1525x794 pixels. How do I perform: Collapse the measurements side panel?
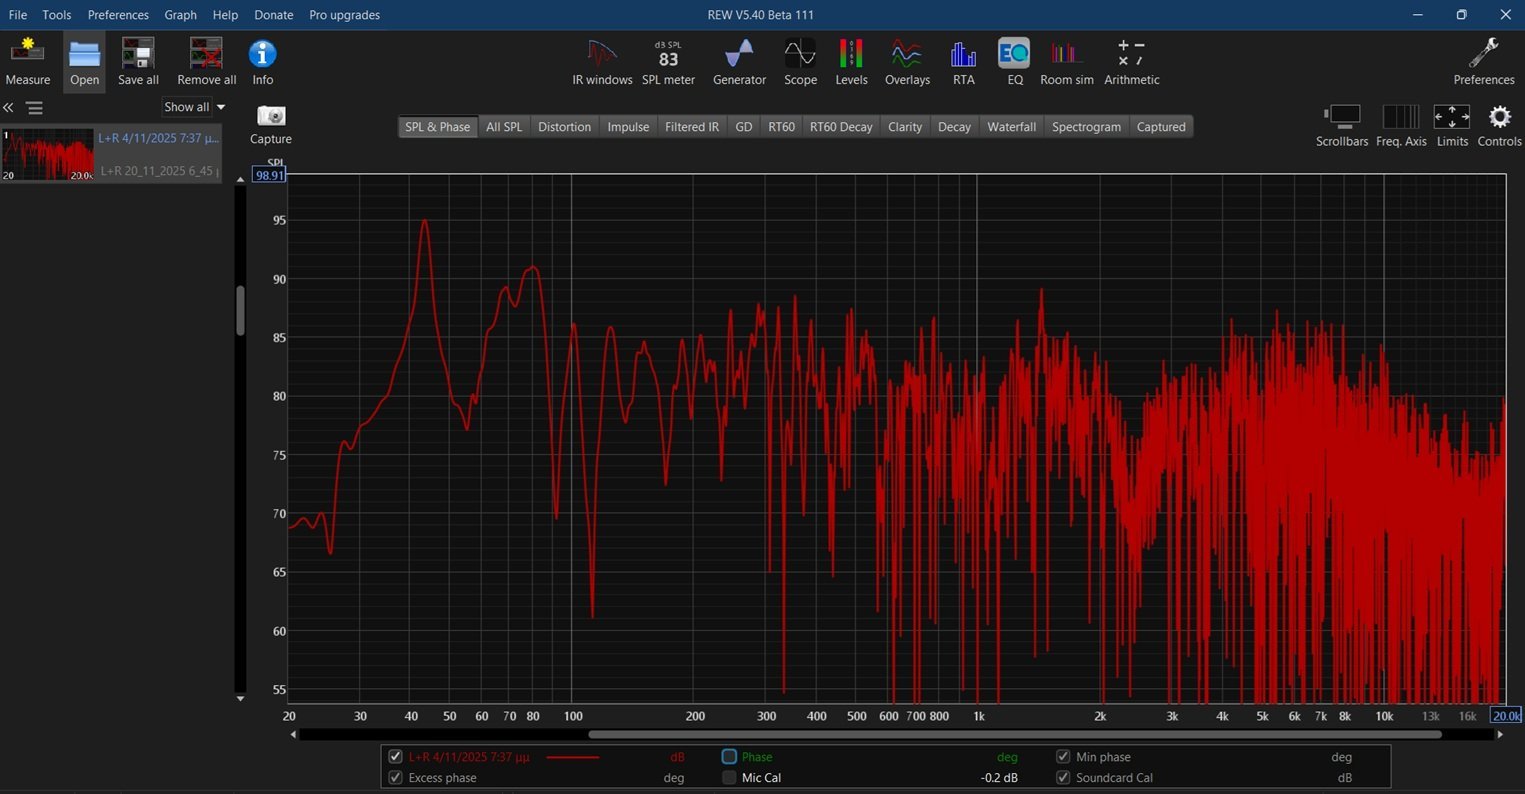[x=8, y=108]
